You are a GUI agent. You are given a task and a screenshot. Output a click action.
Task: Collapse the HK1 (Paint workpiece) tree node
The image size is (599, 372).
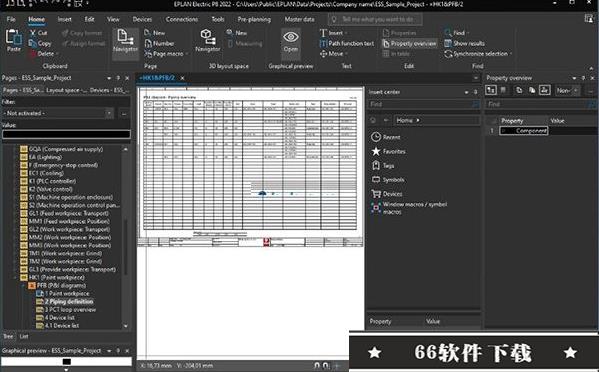(x=16, y=278)
